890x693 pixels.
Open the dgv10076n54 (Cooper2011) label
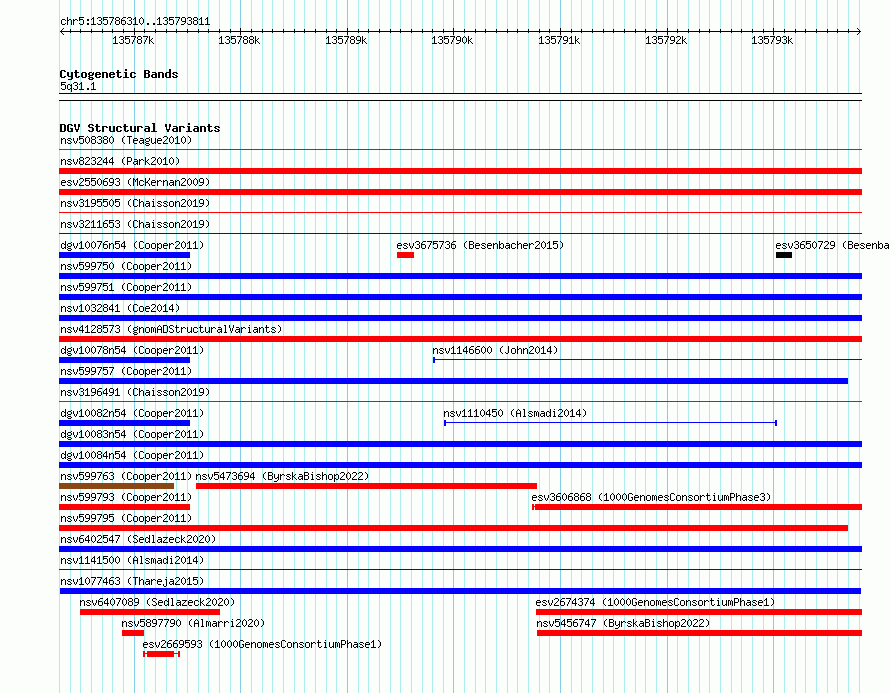(x=132, y=245)
